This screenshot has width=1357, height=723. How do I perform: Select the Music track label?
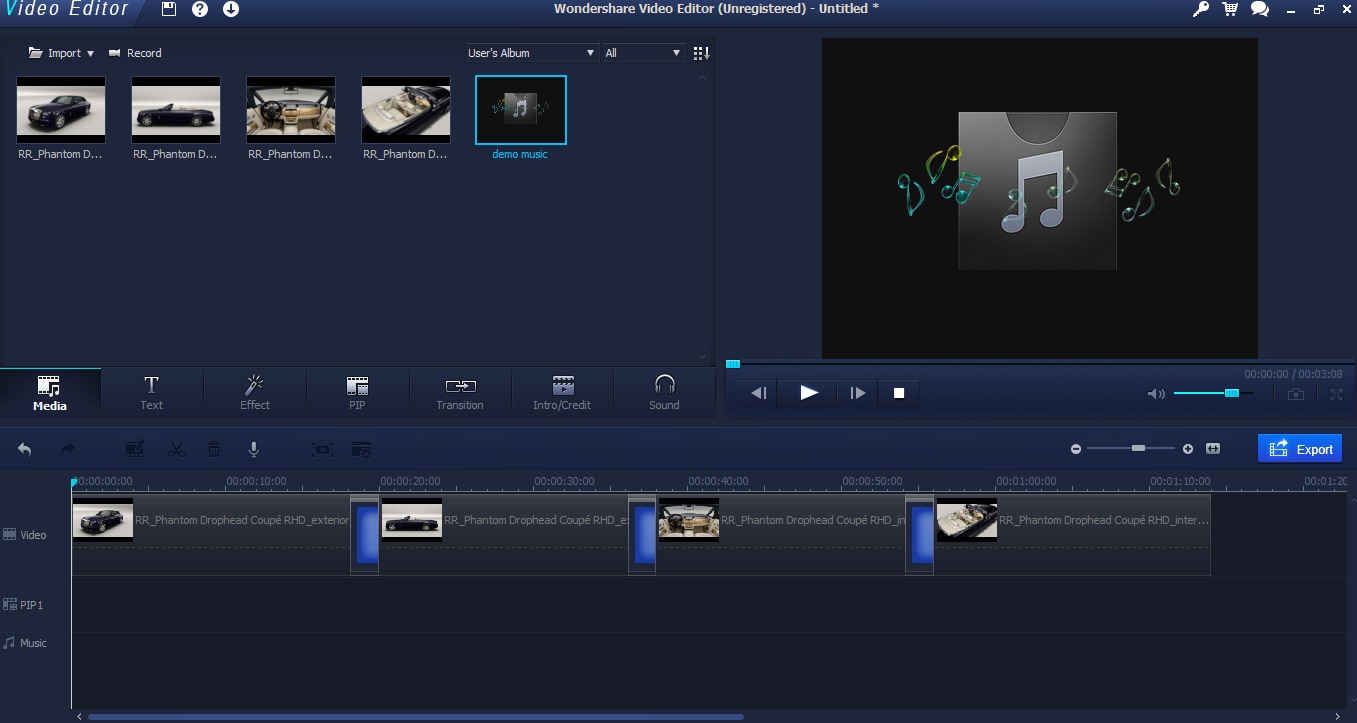tap(25, 643)
